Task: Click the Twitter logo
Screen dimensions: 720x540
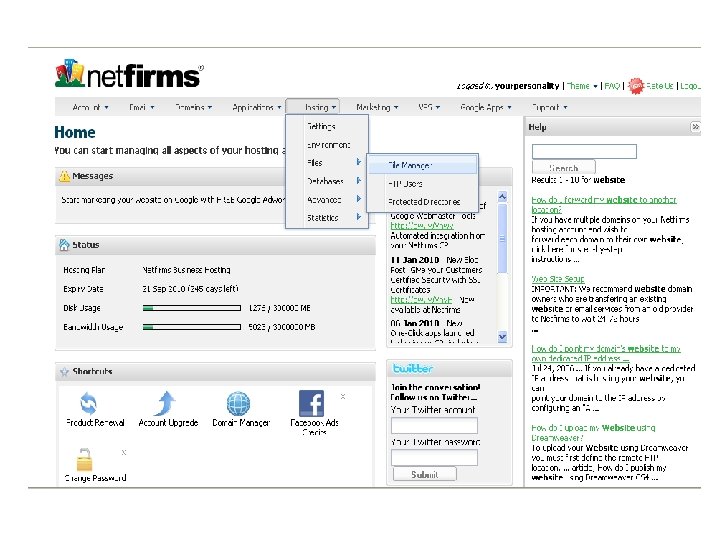Action: point(412,369)
